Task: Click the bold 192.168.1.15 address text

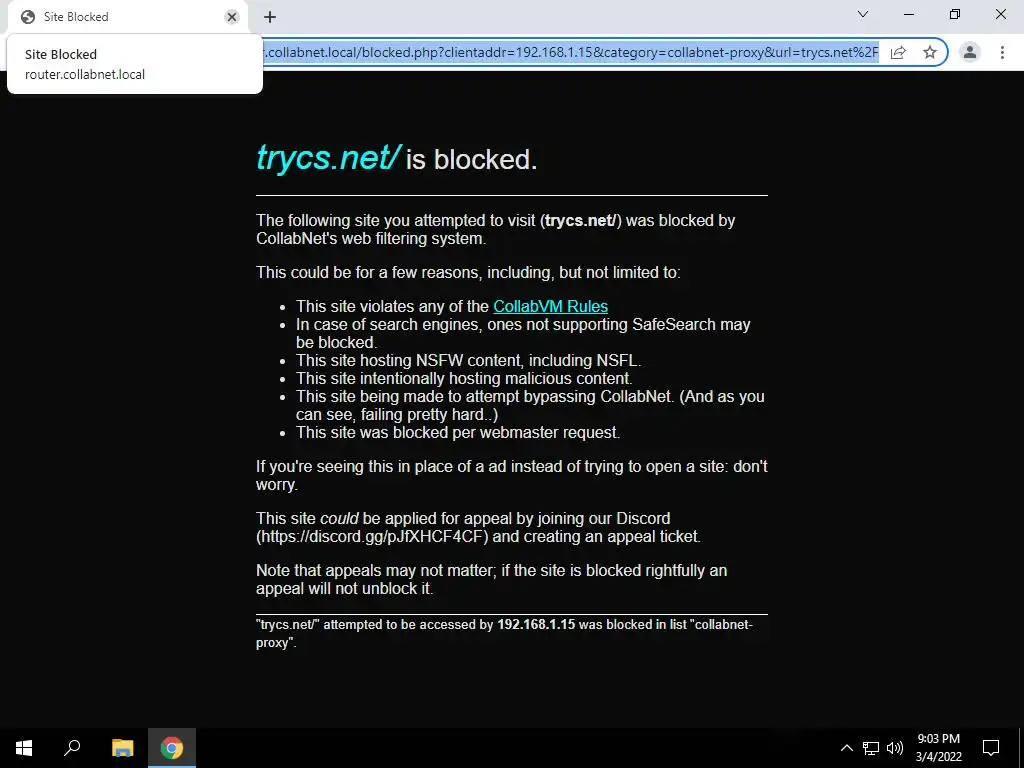Action: tap(536, 624)
